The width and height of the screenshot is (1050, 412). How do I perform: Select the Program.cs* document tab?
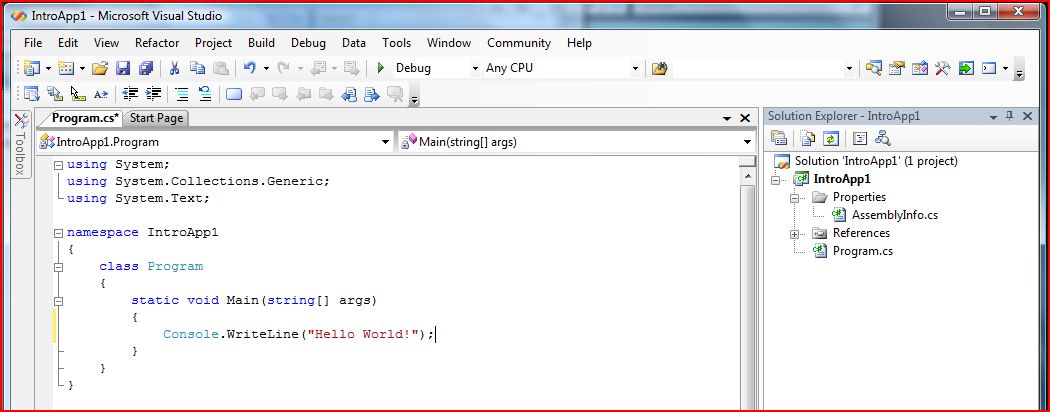(82, 118)
